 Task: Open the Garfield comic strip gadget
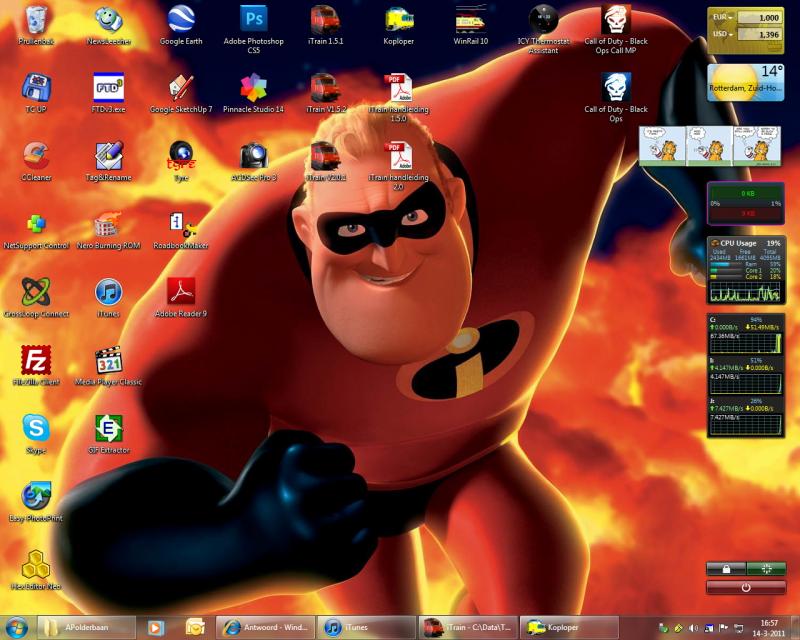[710, 146]
